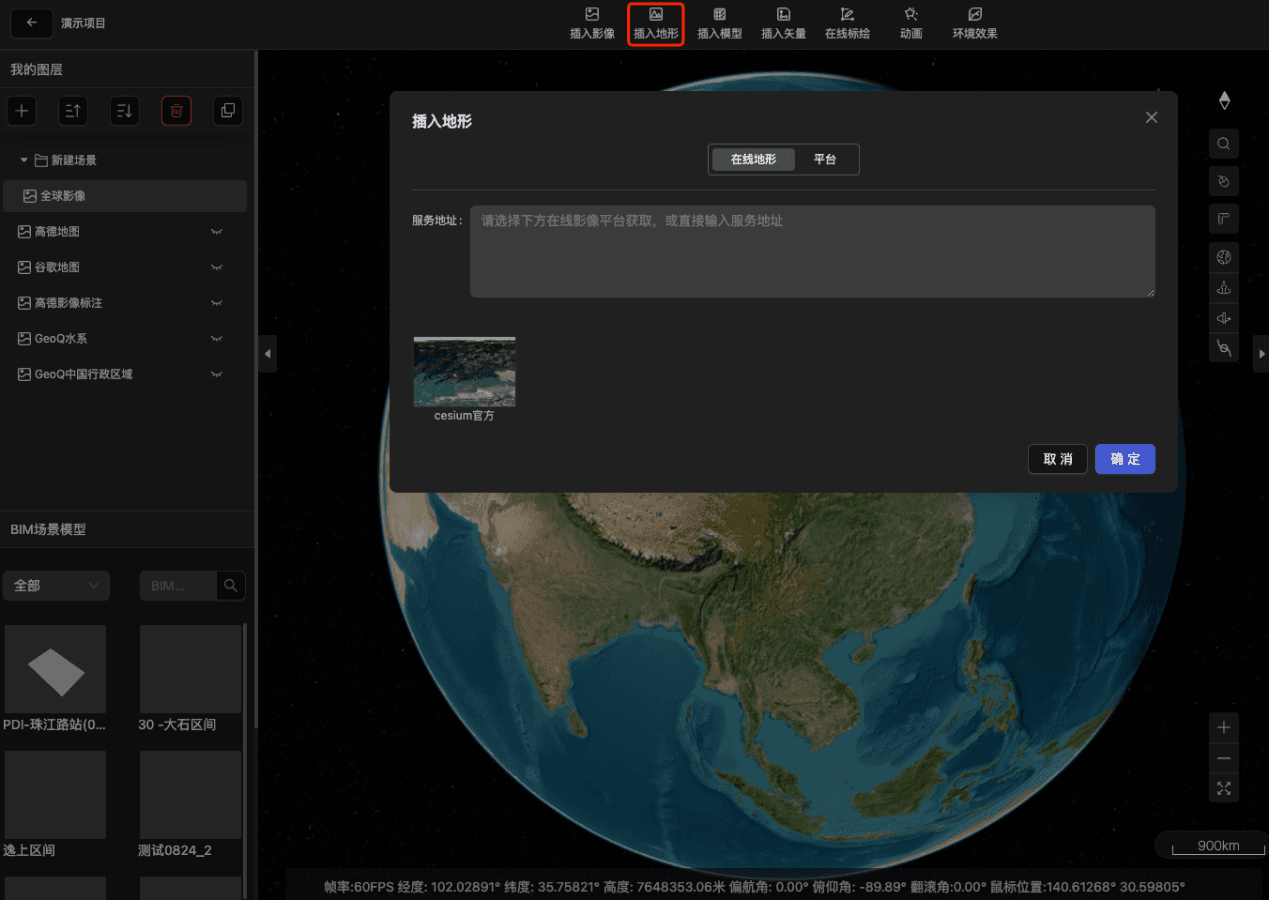Collapse the left panel with arrow handle

(x=267, y=354)
